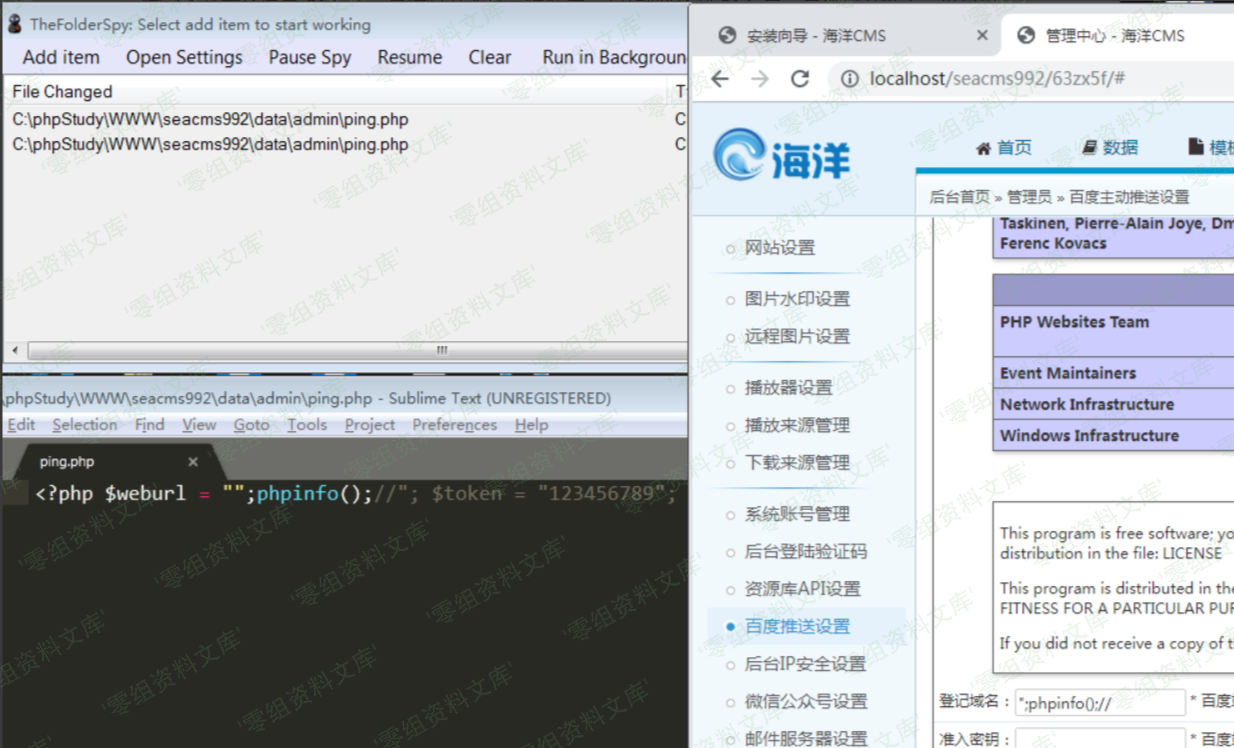Screen dimensions: 1234x748
Task: Click the 海洋 CMS logo
Action: pos(782,157)
